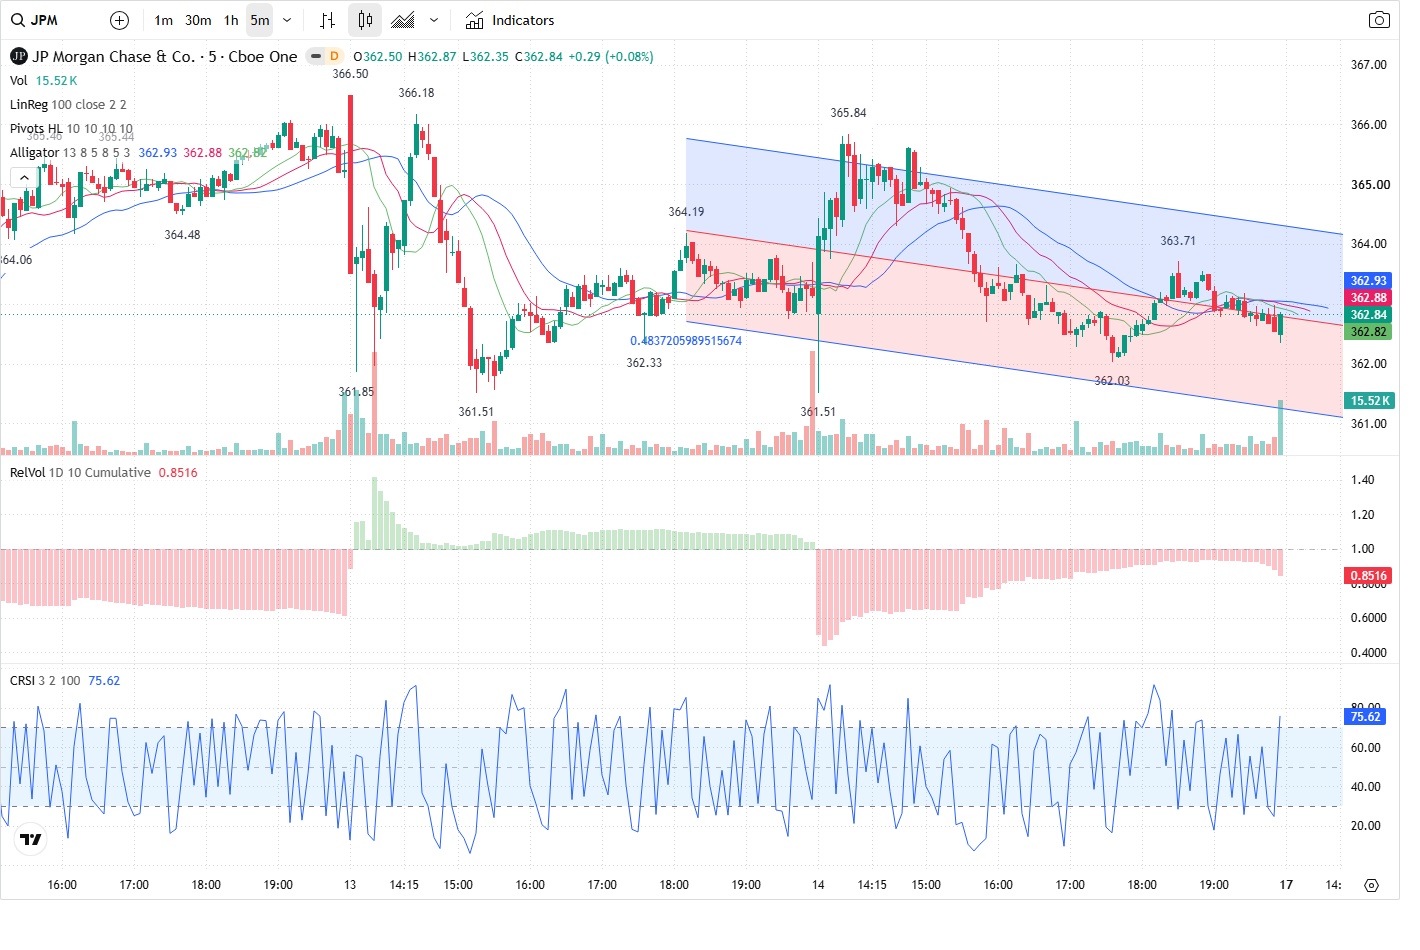
Task: Select the Bars chart style icon
Action: pyautogui.click(x=327, y=20)
